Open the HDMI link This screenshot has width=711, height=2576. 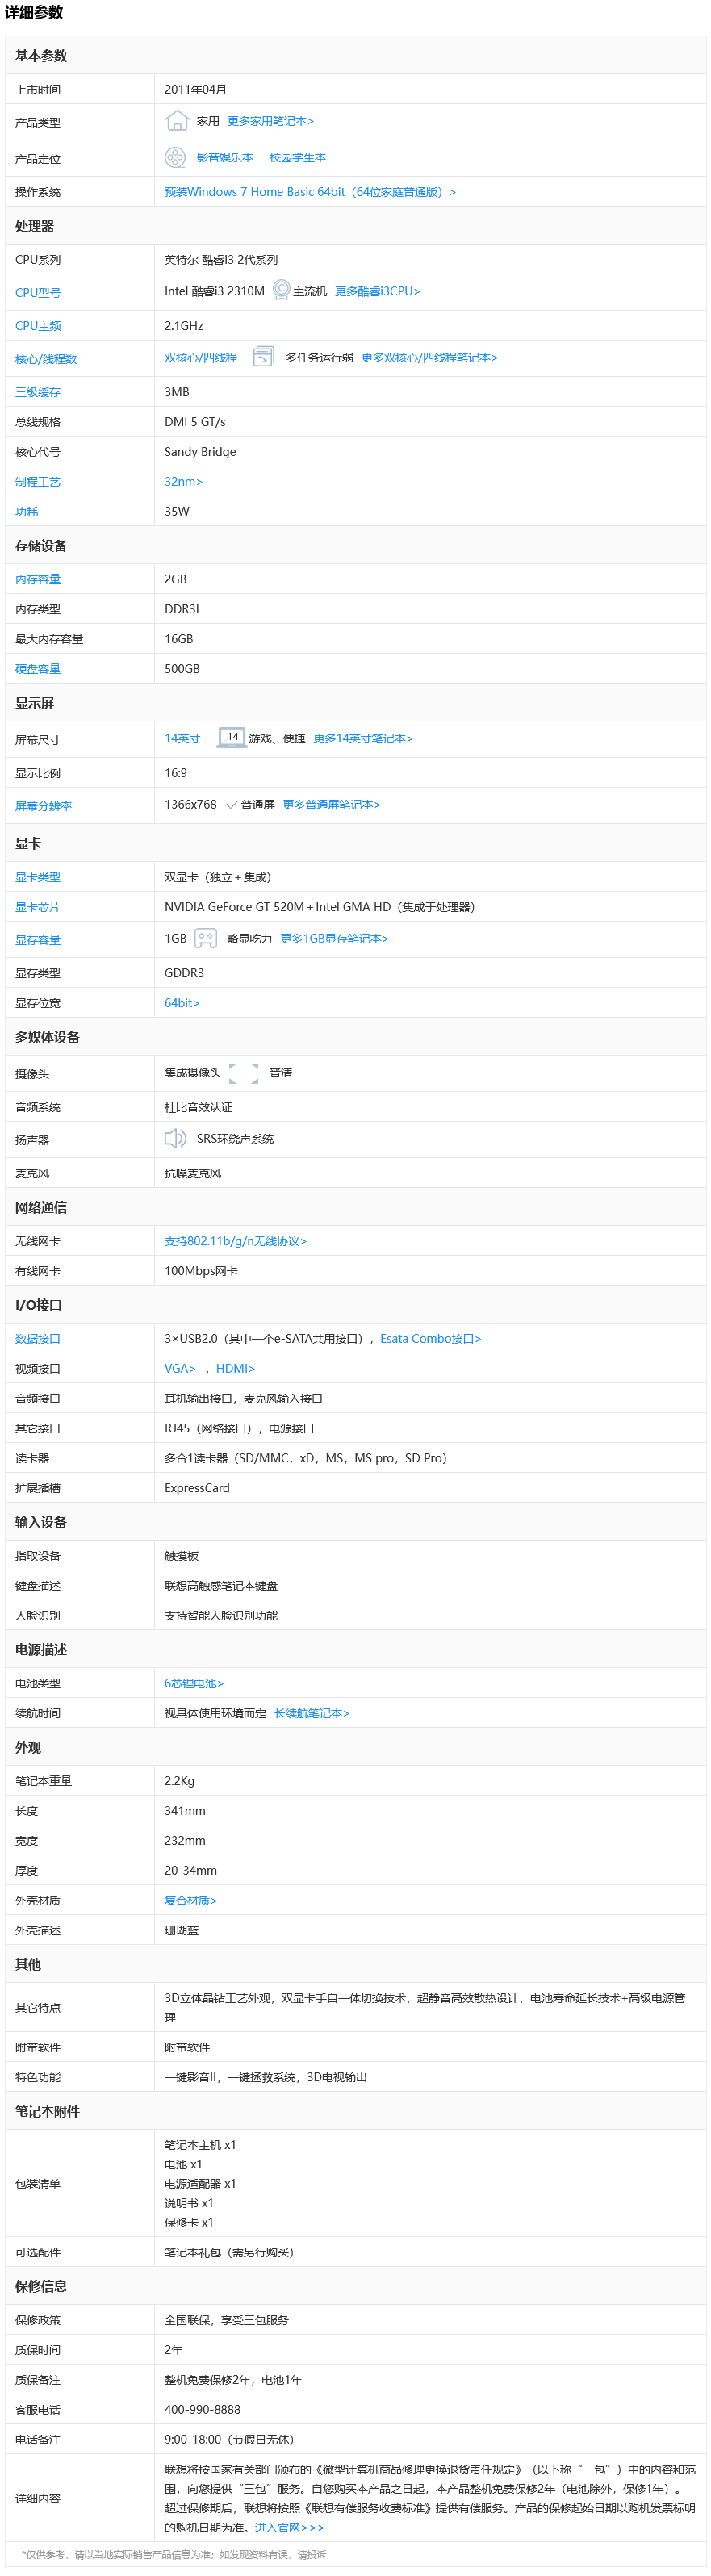[236, 1369]
